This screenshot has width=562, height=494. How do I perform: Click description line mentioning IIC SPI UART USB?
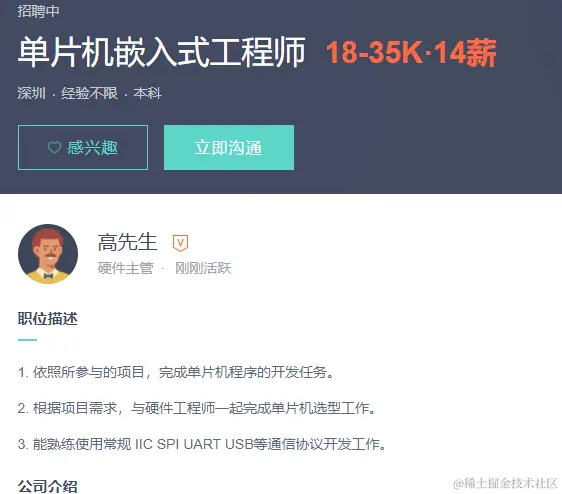pyautogui.click(x=203, y=444)
